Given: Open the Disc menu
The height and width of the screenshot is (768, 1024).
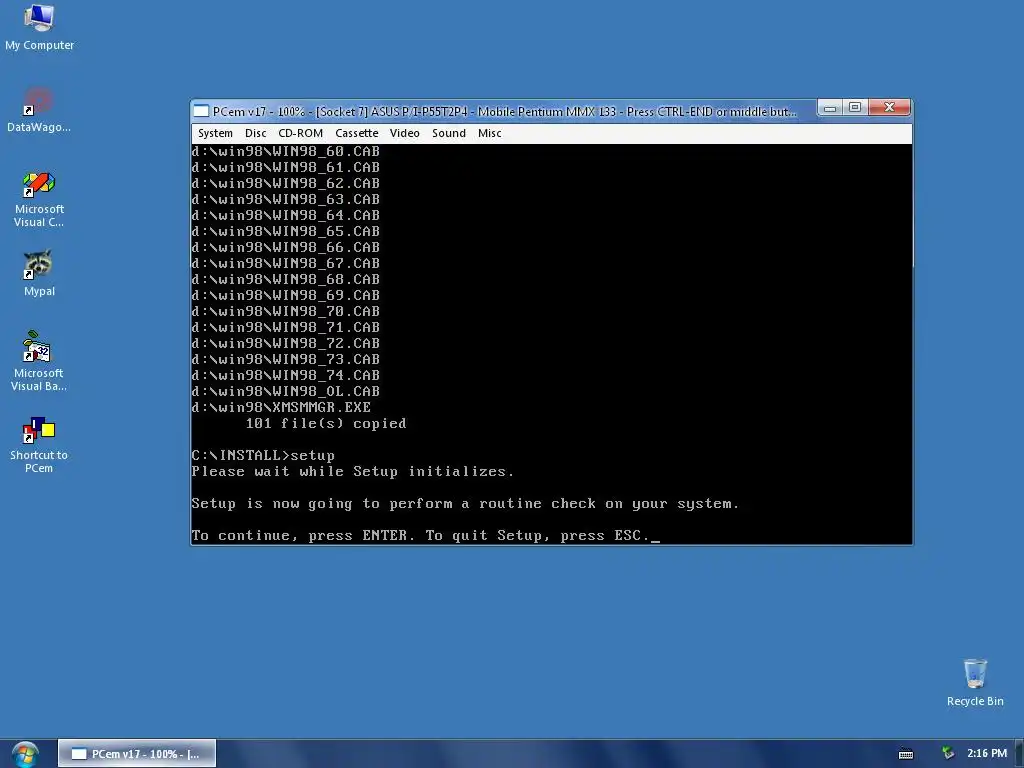Looking at the screenshot, I should pos(255,133).
